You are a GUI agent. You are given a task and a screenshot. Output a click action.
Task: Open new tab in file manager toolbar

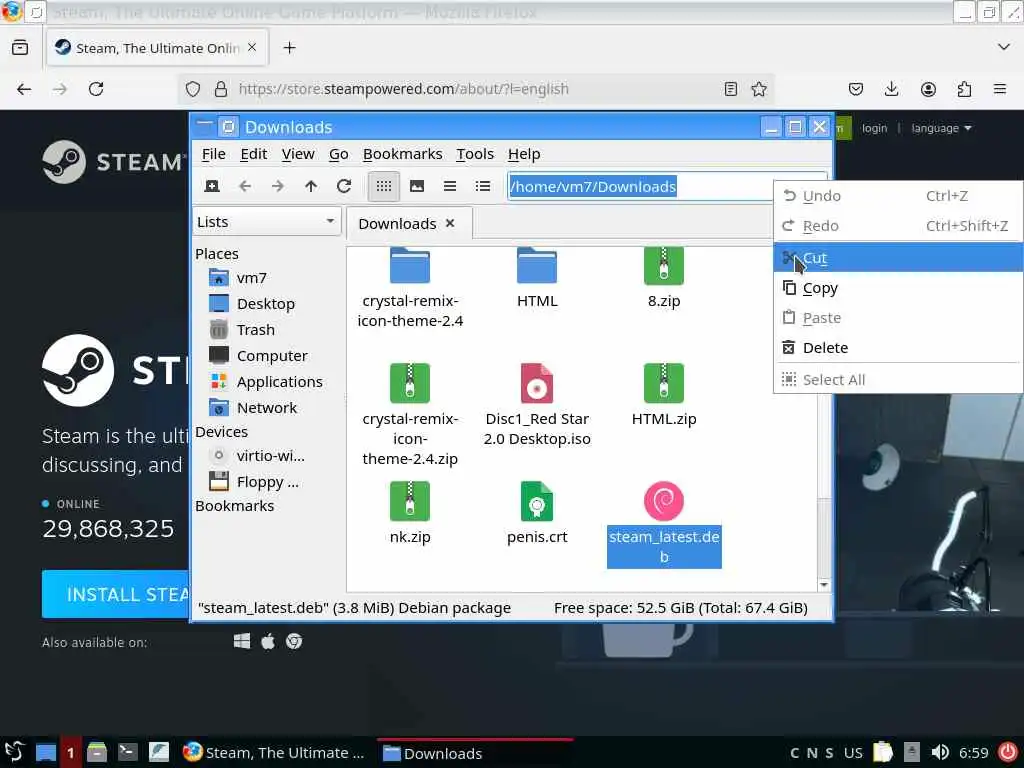point(212,186)
